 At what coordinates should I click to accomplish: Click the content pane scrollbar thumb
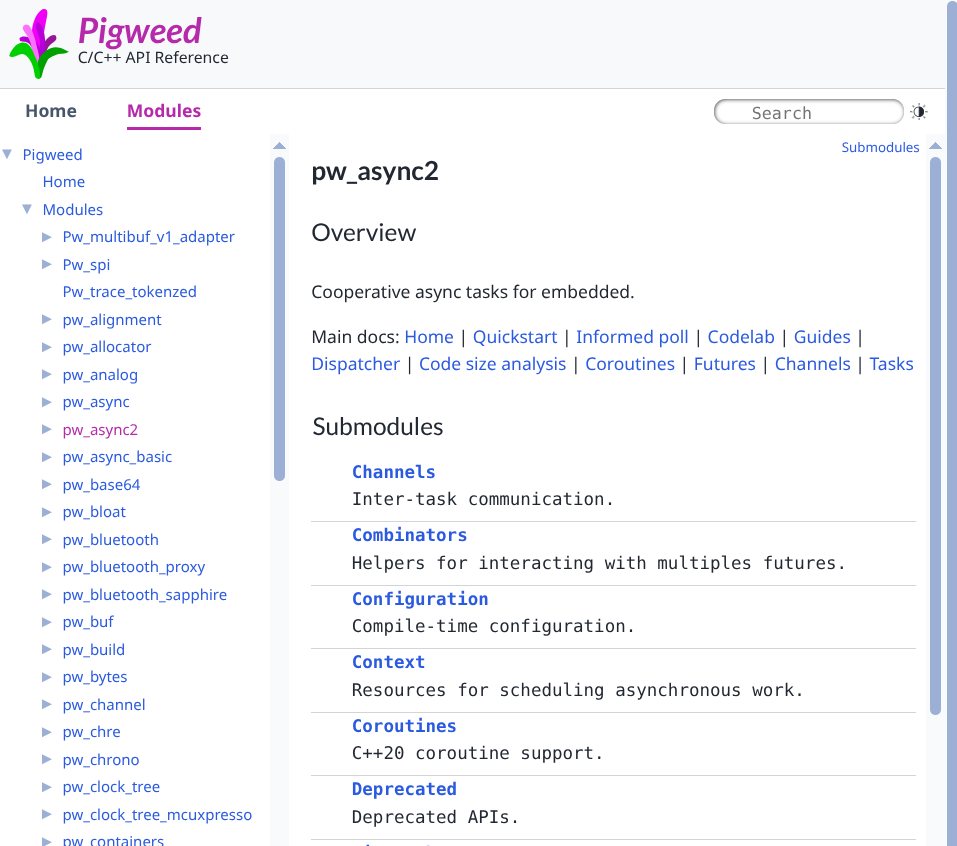point(936,436)
